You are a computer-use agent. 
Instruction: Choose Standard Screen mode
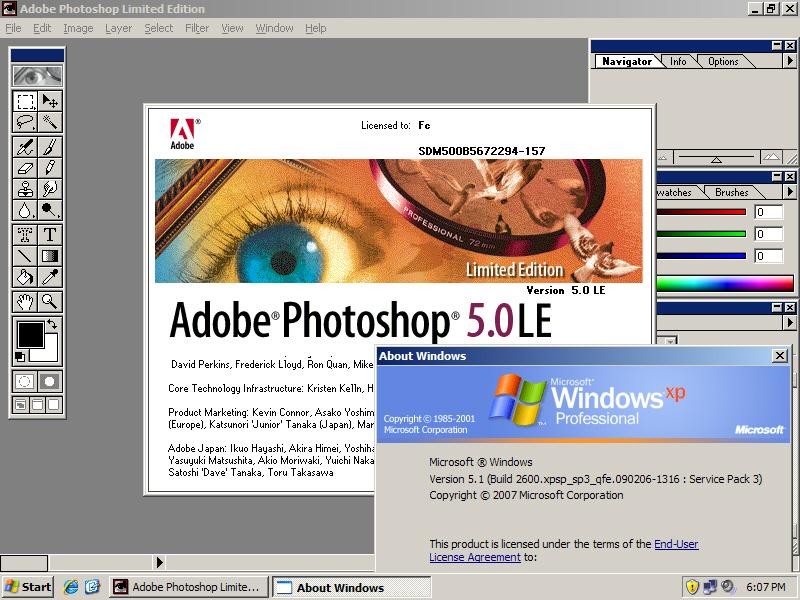click(x=20, y=405)
